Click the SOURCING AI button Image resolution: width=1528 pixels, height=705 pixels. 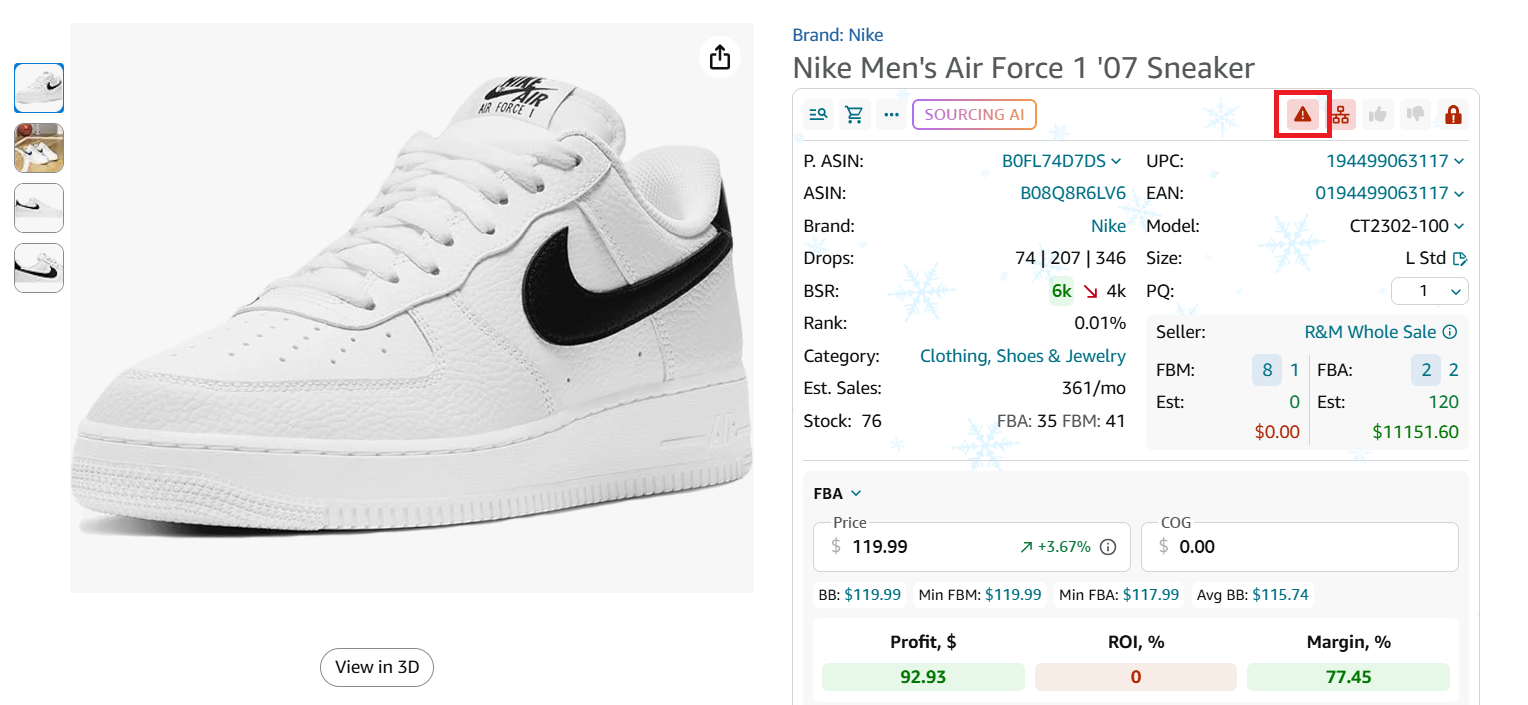[x=974, y=114]
